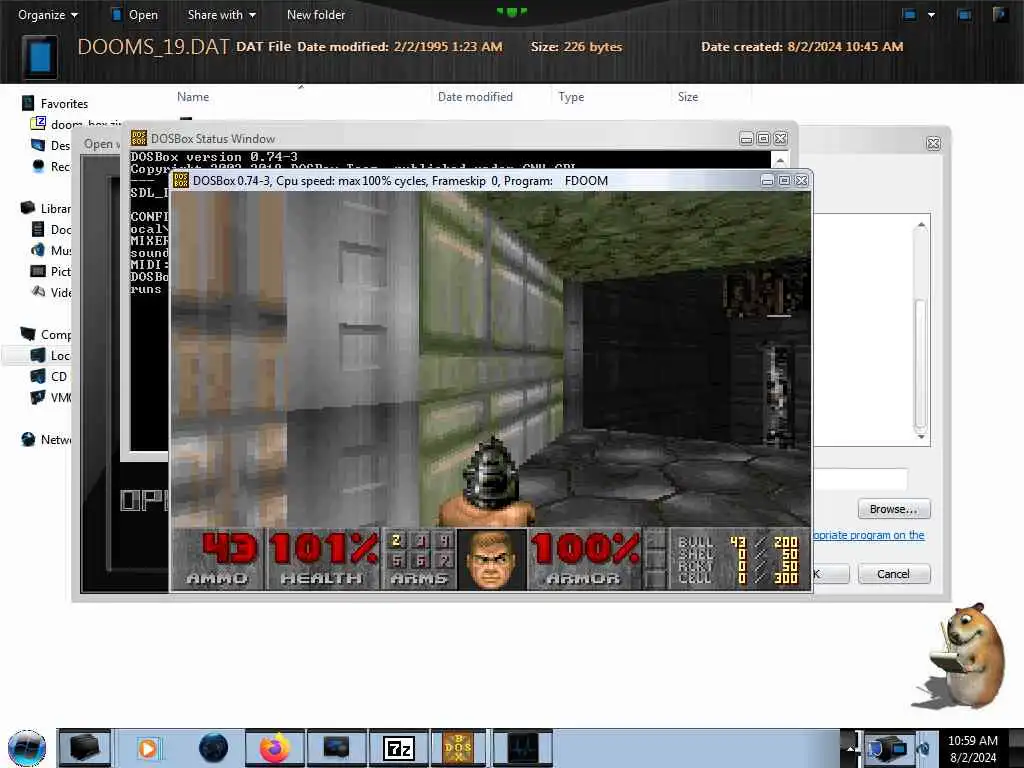Sort files by the Size column

coord(688,97)
